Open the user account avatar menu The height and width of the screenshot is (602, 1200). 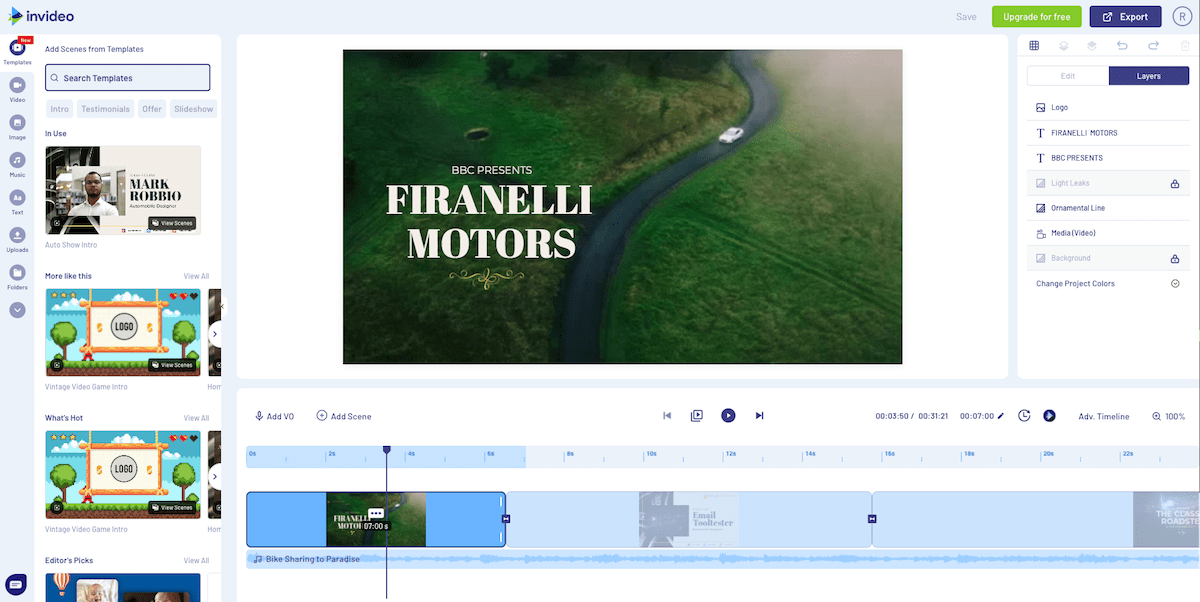pyautogui.click(x=1182, y=17)
